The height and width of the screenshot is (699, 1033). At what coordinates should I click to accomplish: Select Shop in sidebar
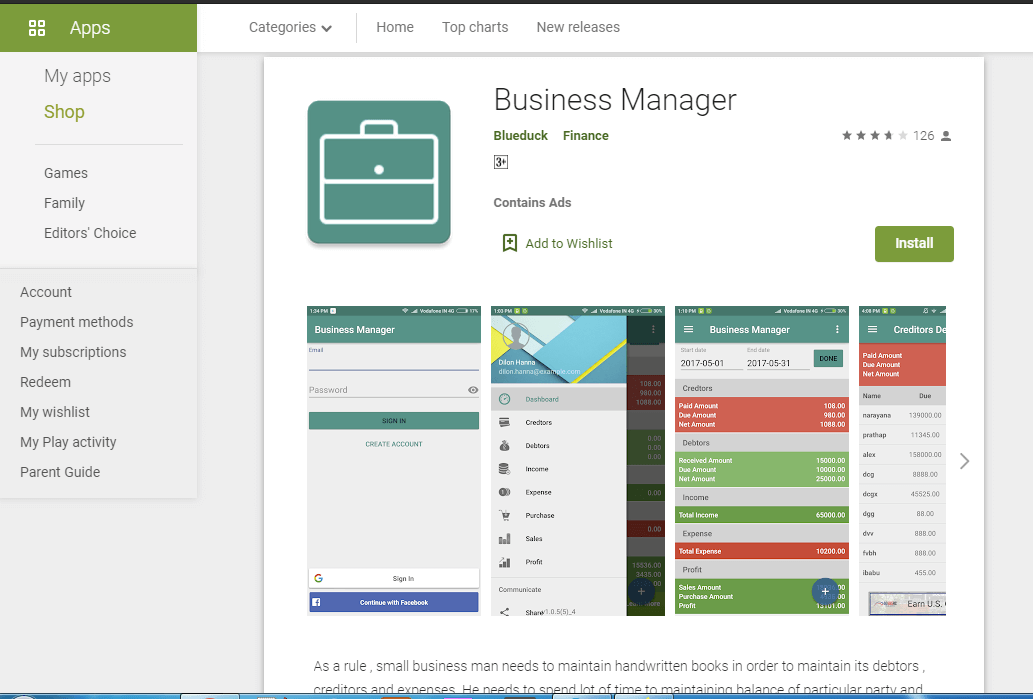pyautogui.click(x=64, y=112)
